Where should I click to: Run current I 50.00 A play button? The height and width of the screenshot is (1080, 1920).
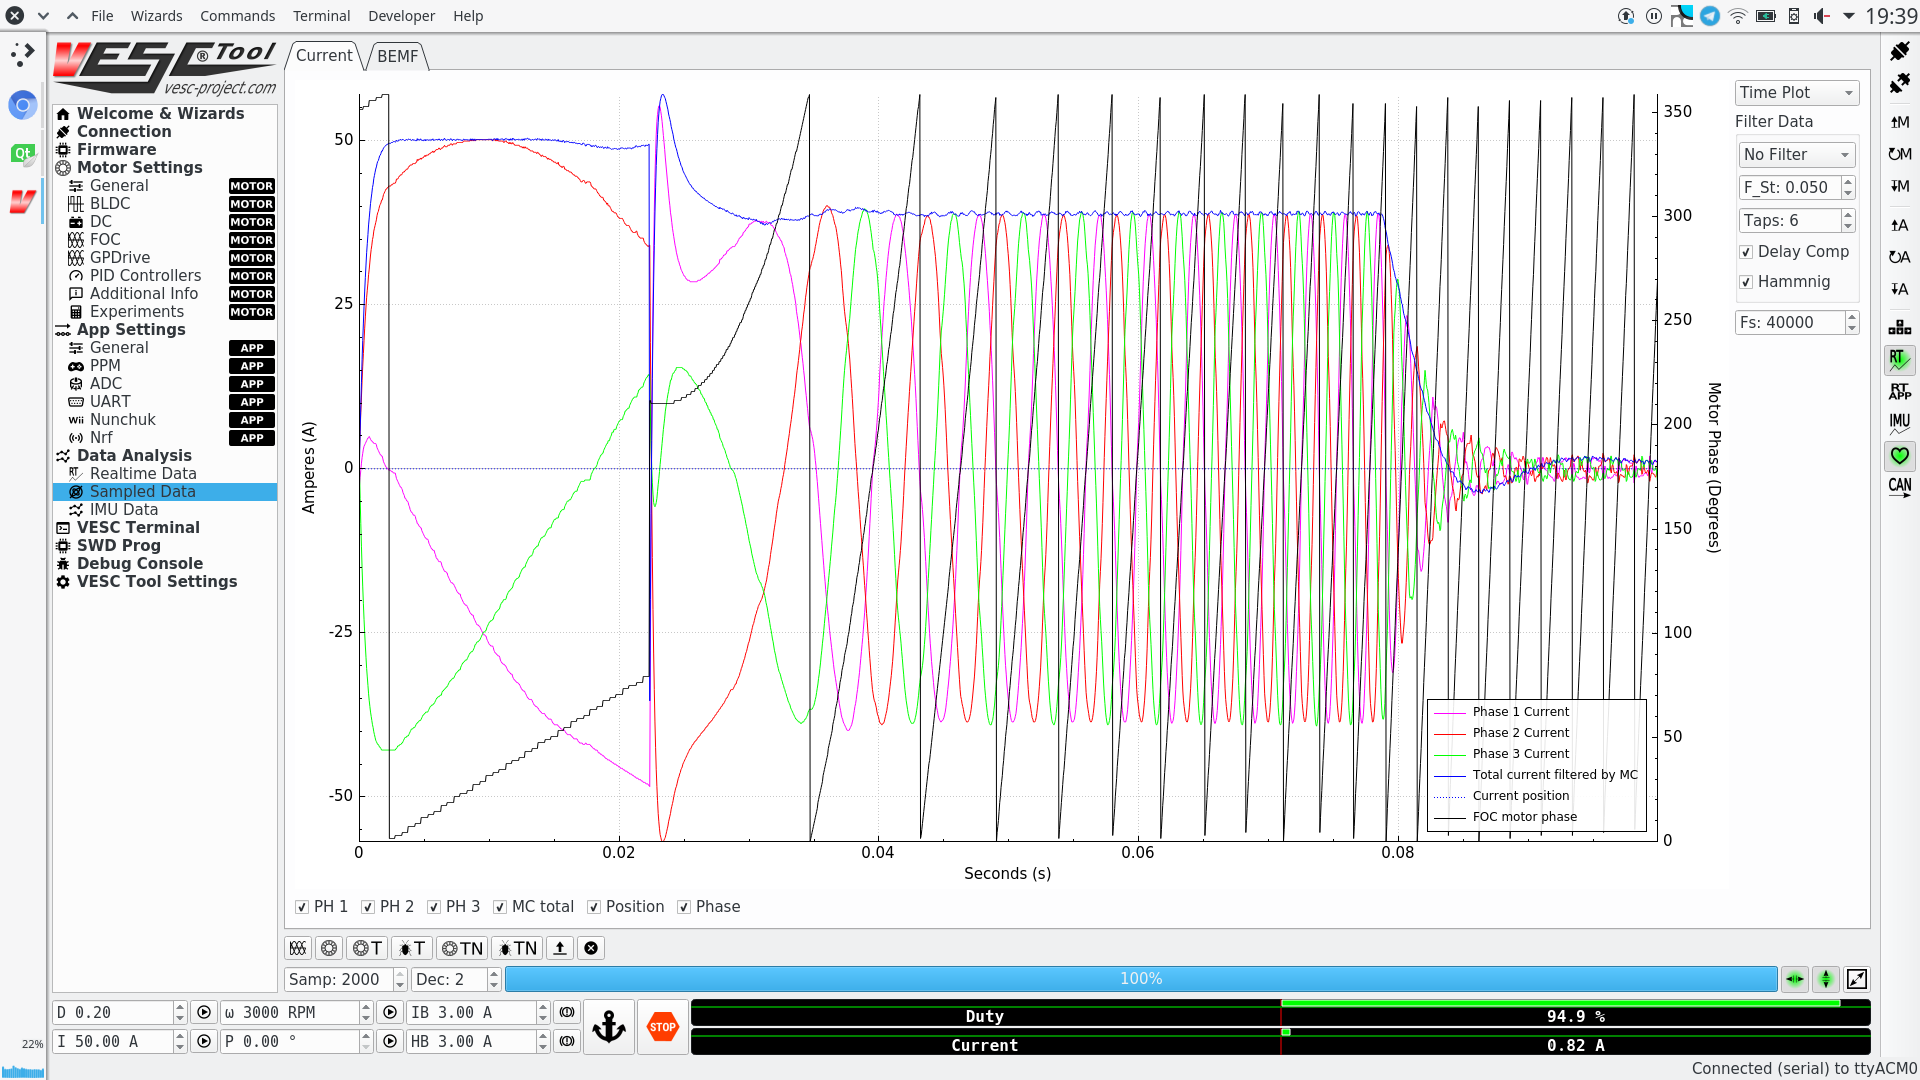[x=204, y=1041]
